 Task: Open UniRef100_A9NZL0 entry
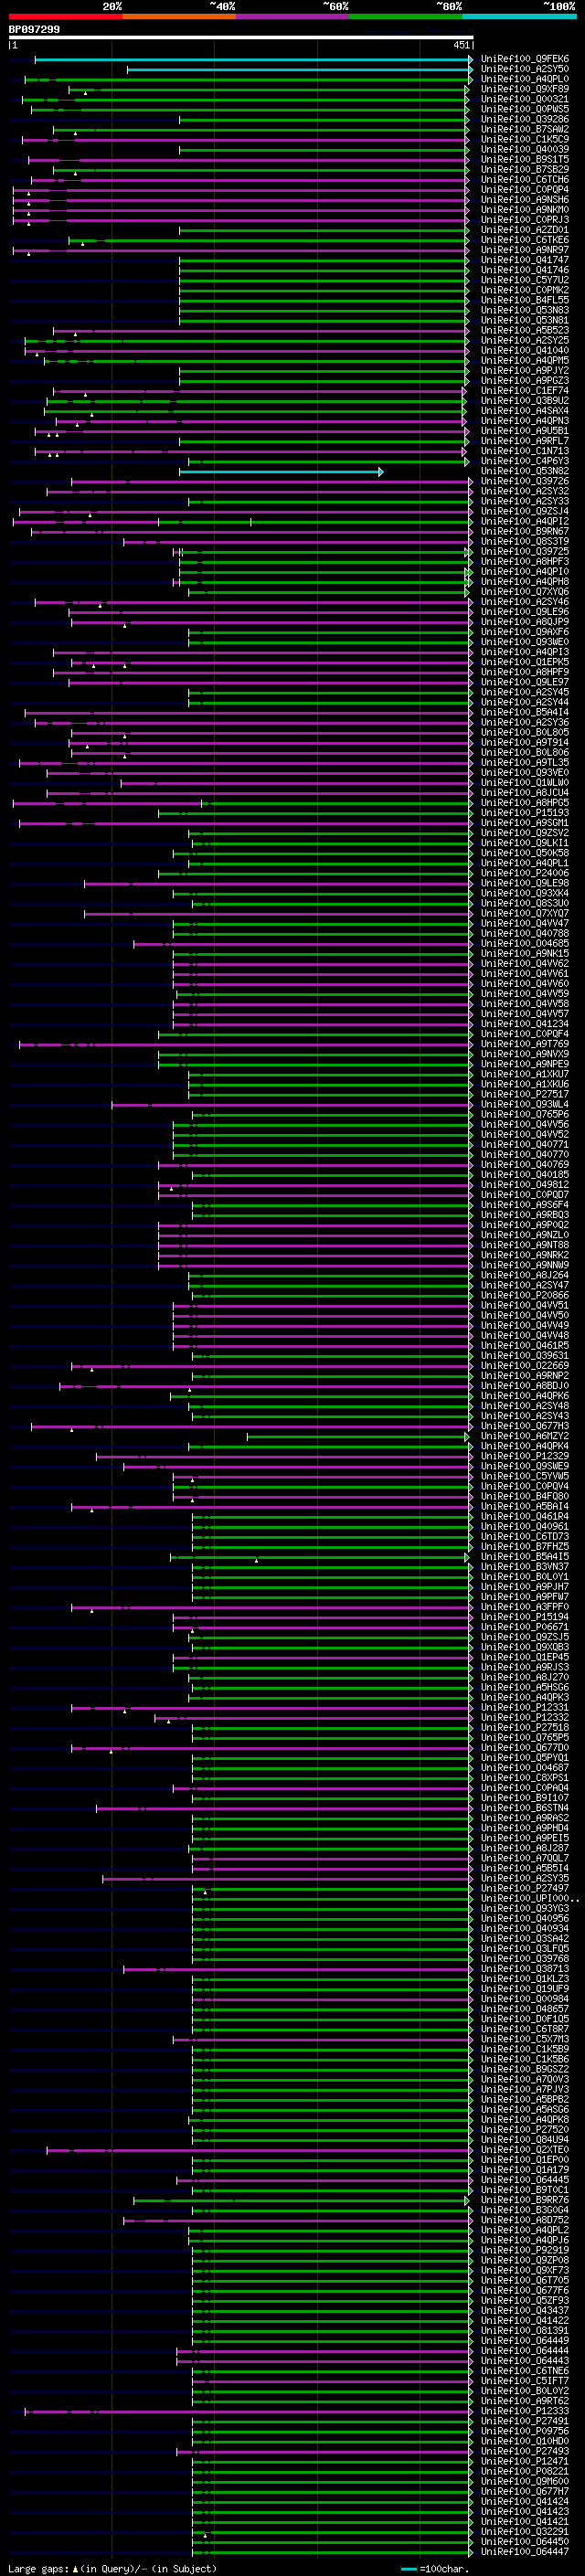pyautogui.click(x=525, y=1235)
